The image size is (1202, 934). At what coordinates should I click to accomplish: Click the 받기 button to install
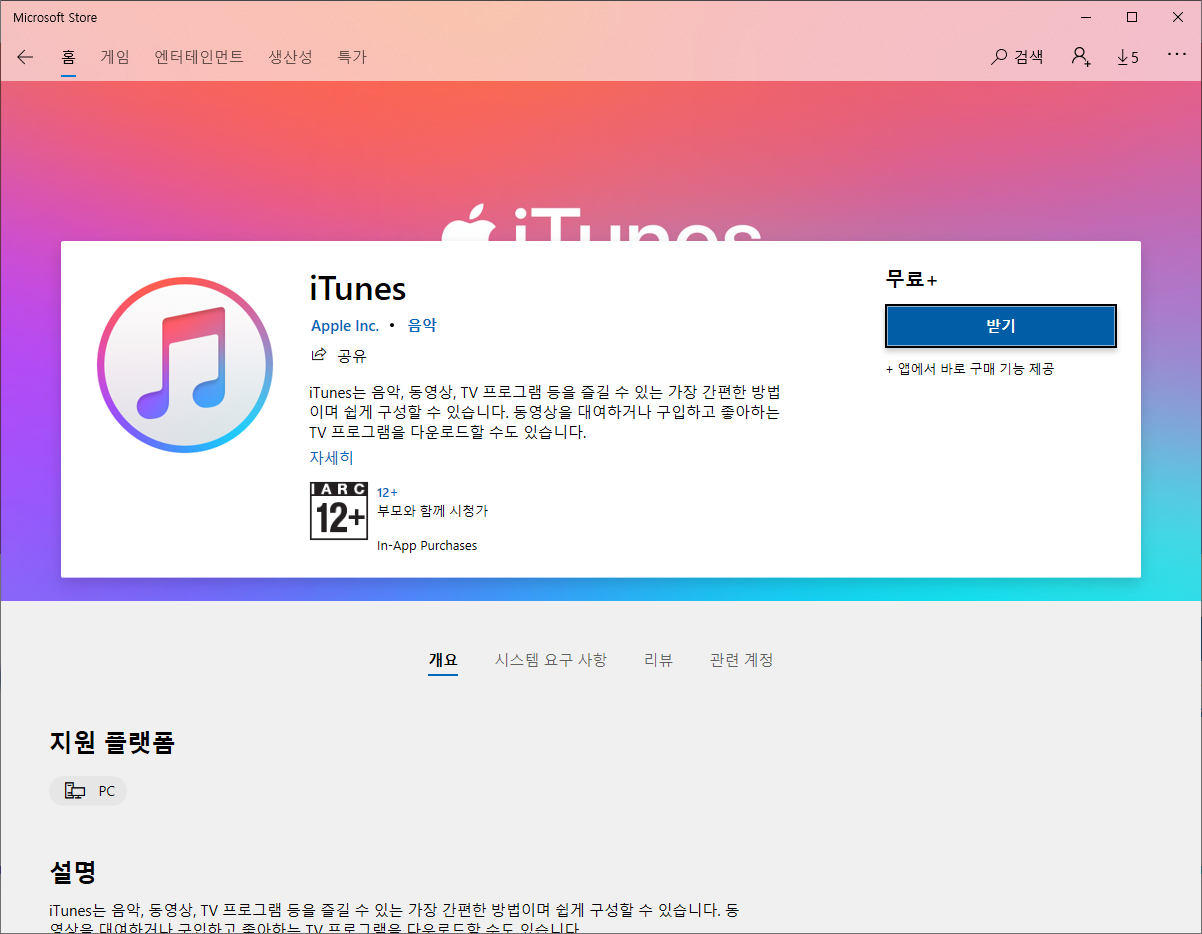coord(1001,326)
